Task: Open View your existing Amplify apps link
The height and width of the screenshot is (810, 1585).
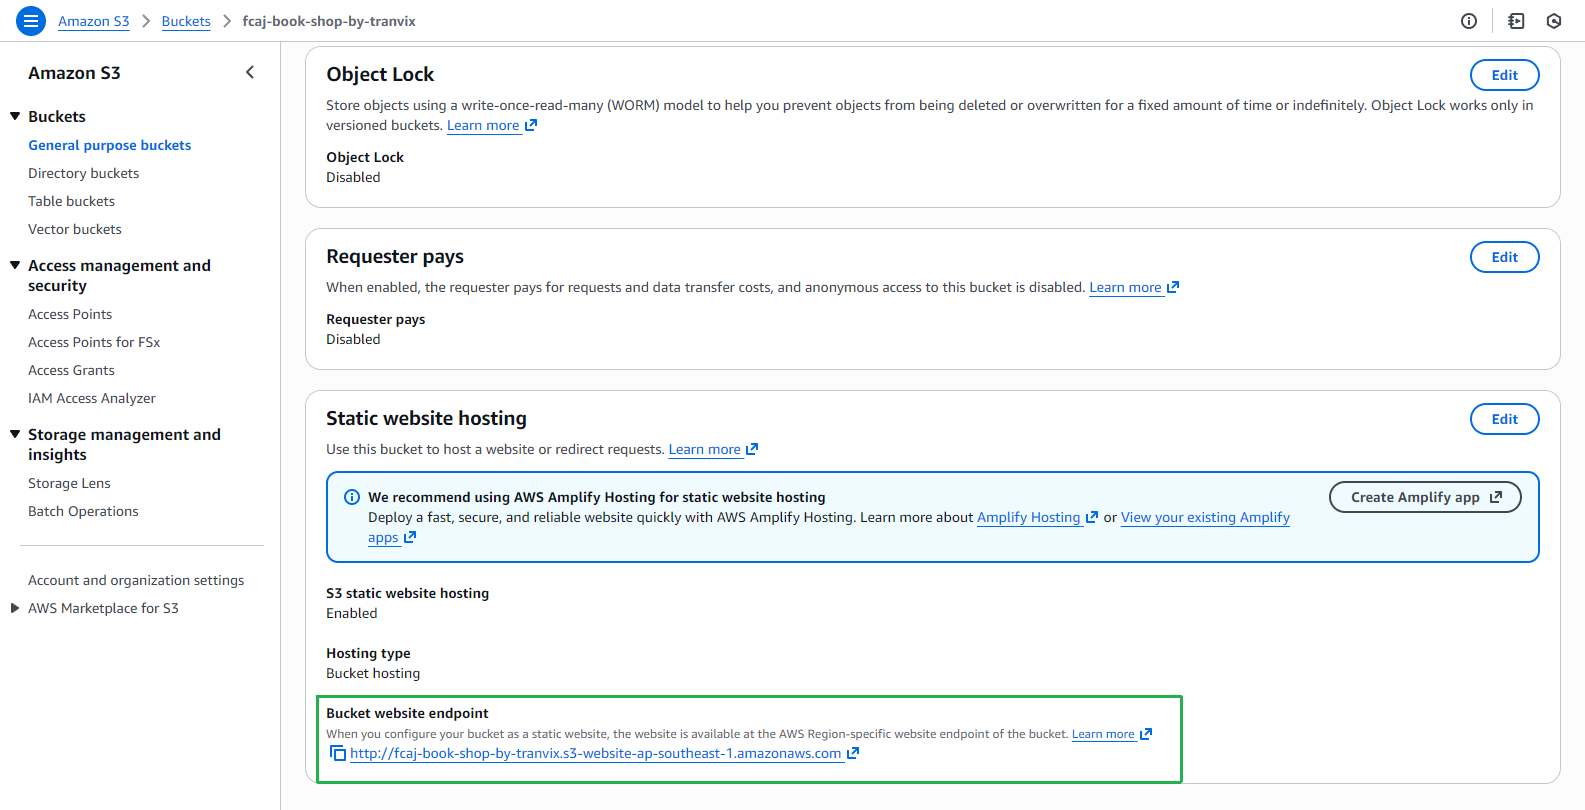Action: click(x=1205, y=517)
